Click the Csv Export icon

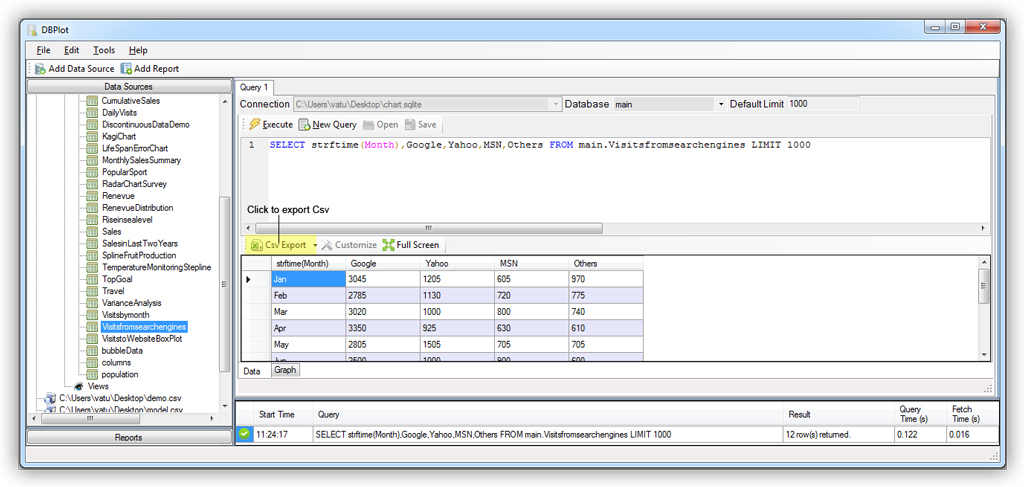tap(257, 245)
